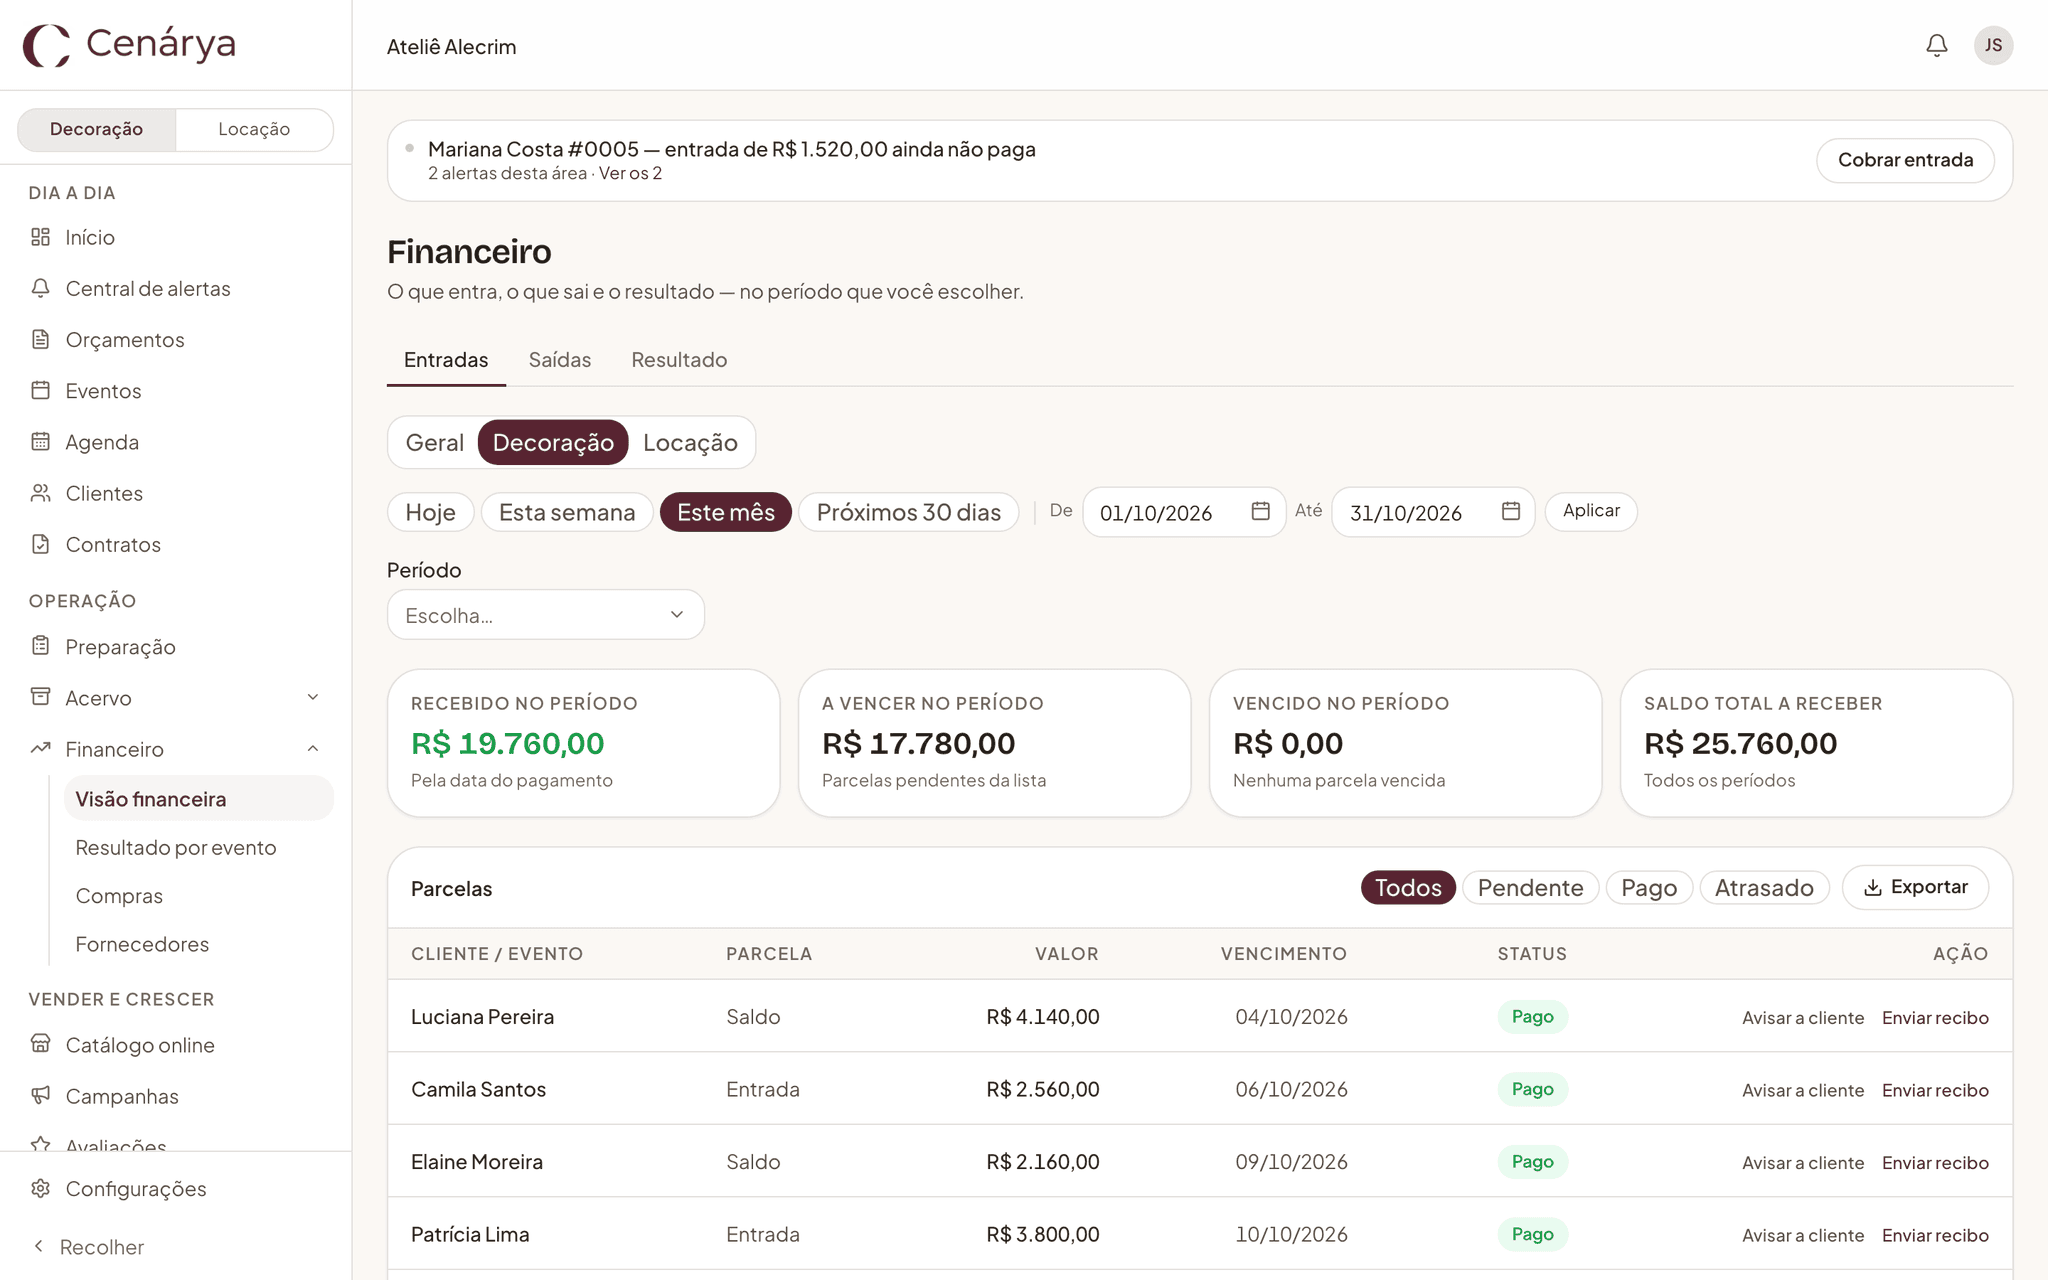Switch to Resultado tab
Screen dimensions: 2048x1280
coord(679,360)
